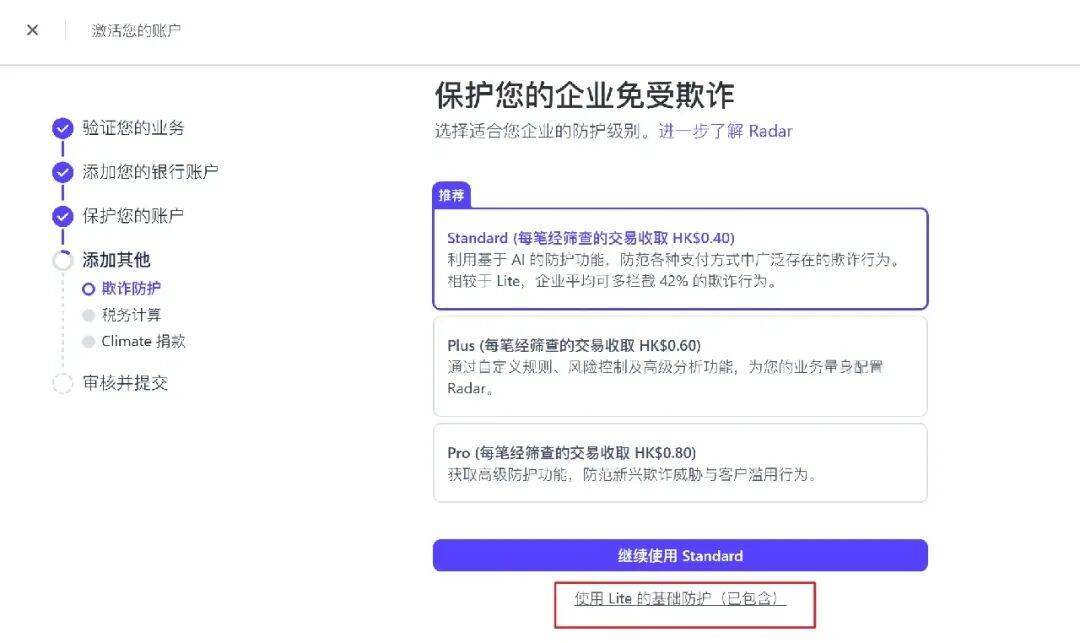Viewport: 1080px width, 643px height.
Task: Go to the 税务计算 sub-step
Action: click(131, 315)
